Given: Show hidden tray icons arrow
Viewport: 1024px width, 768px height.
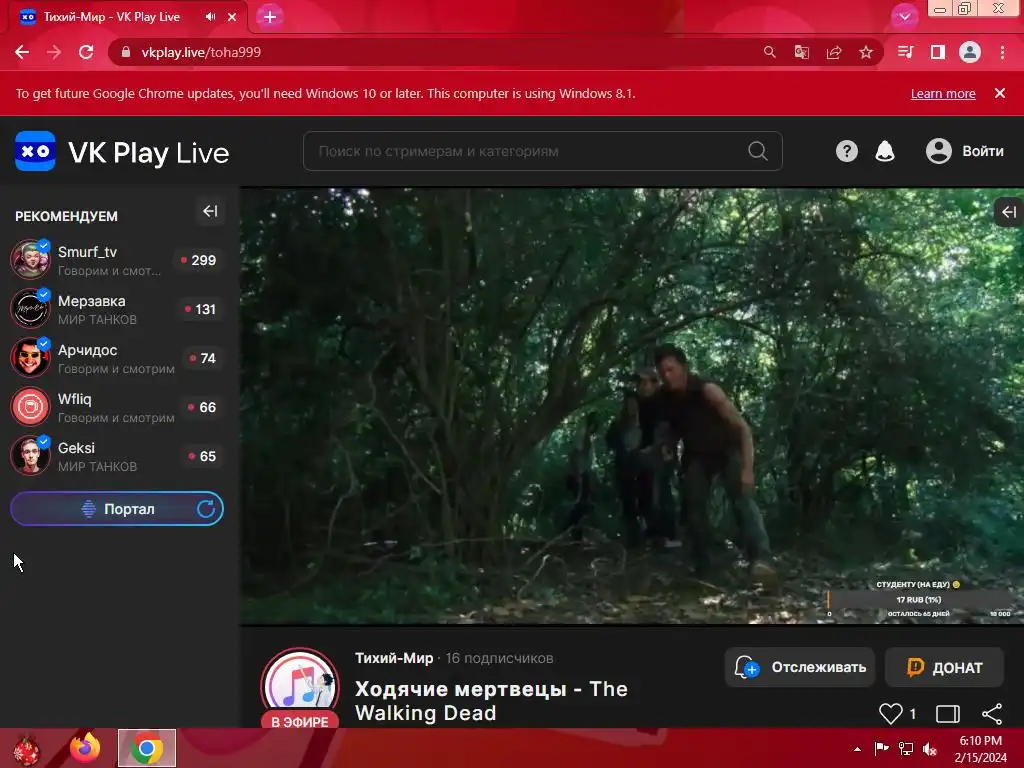Looking at the screenshot, I should [x=857, y=749].
